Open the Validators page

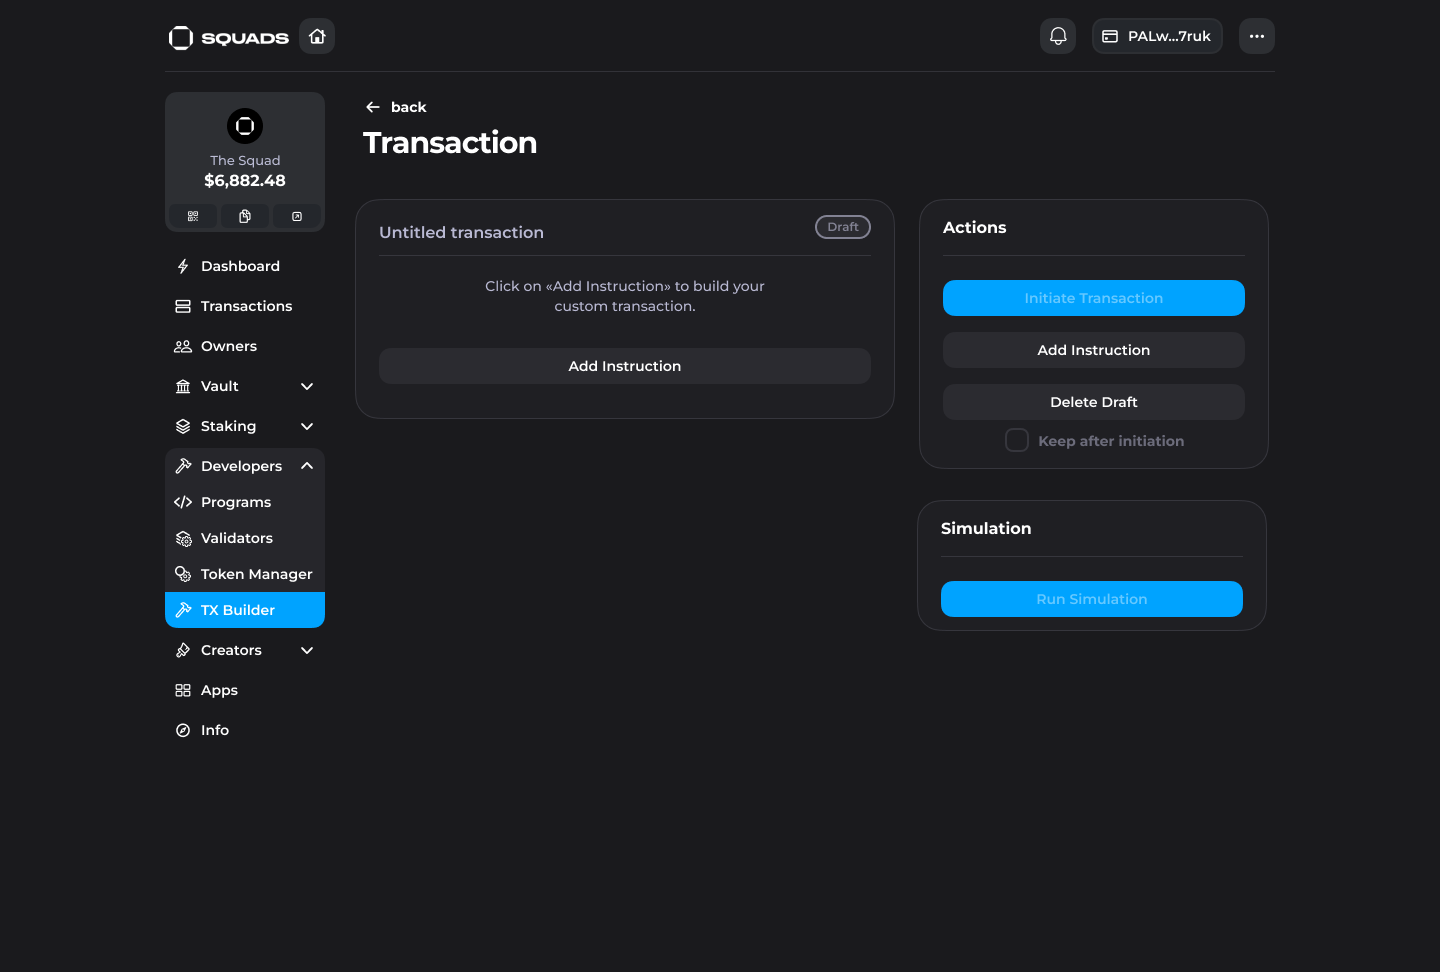[x=237, y=538]
